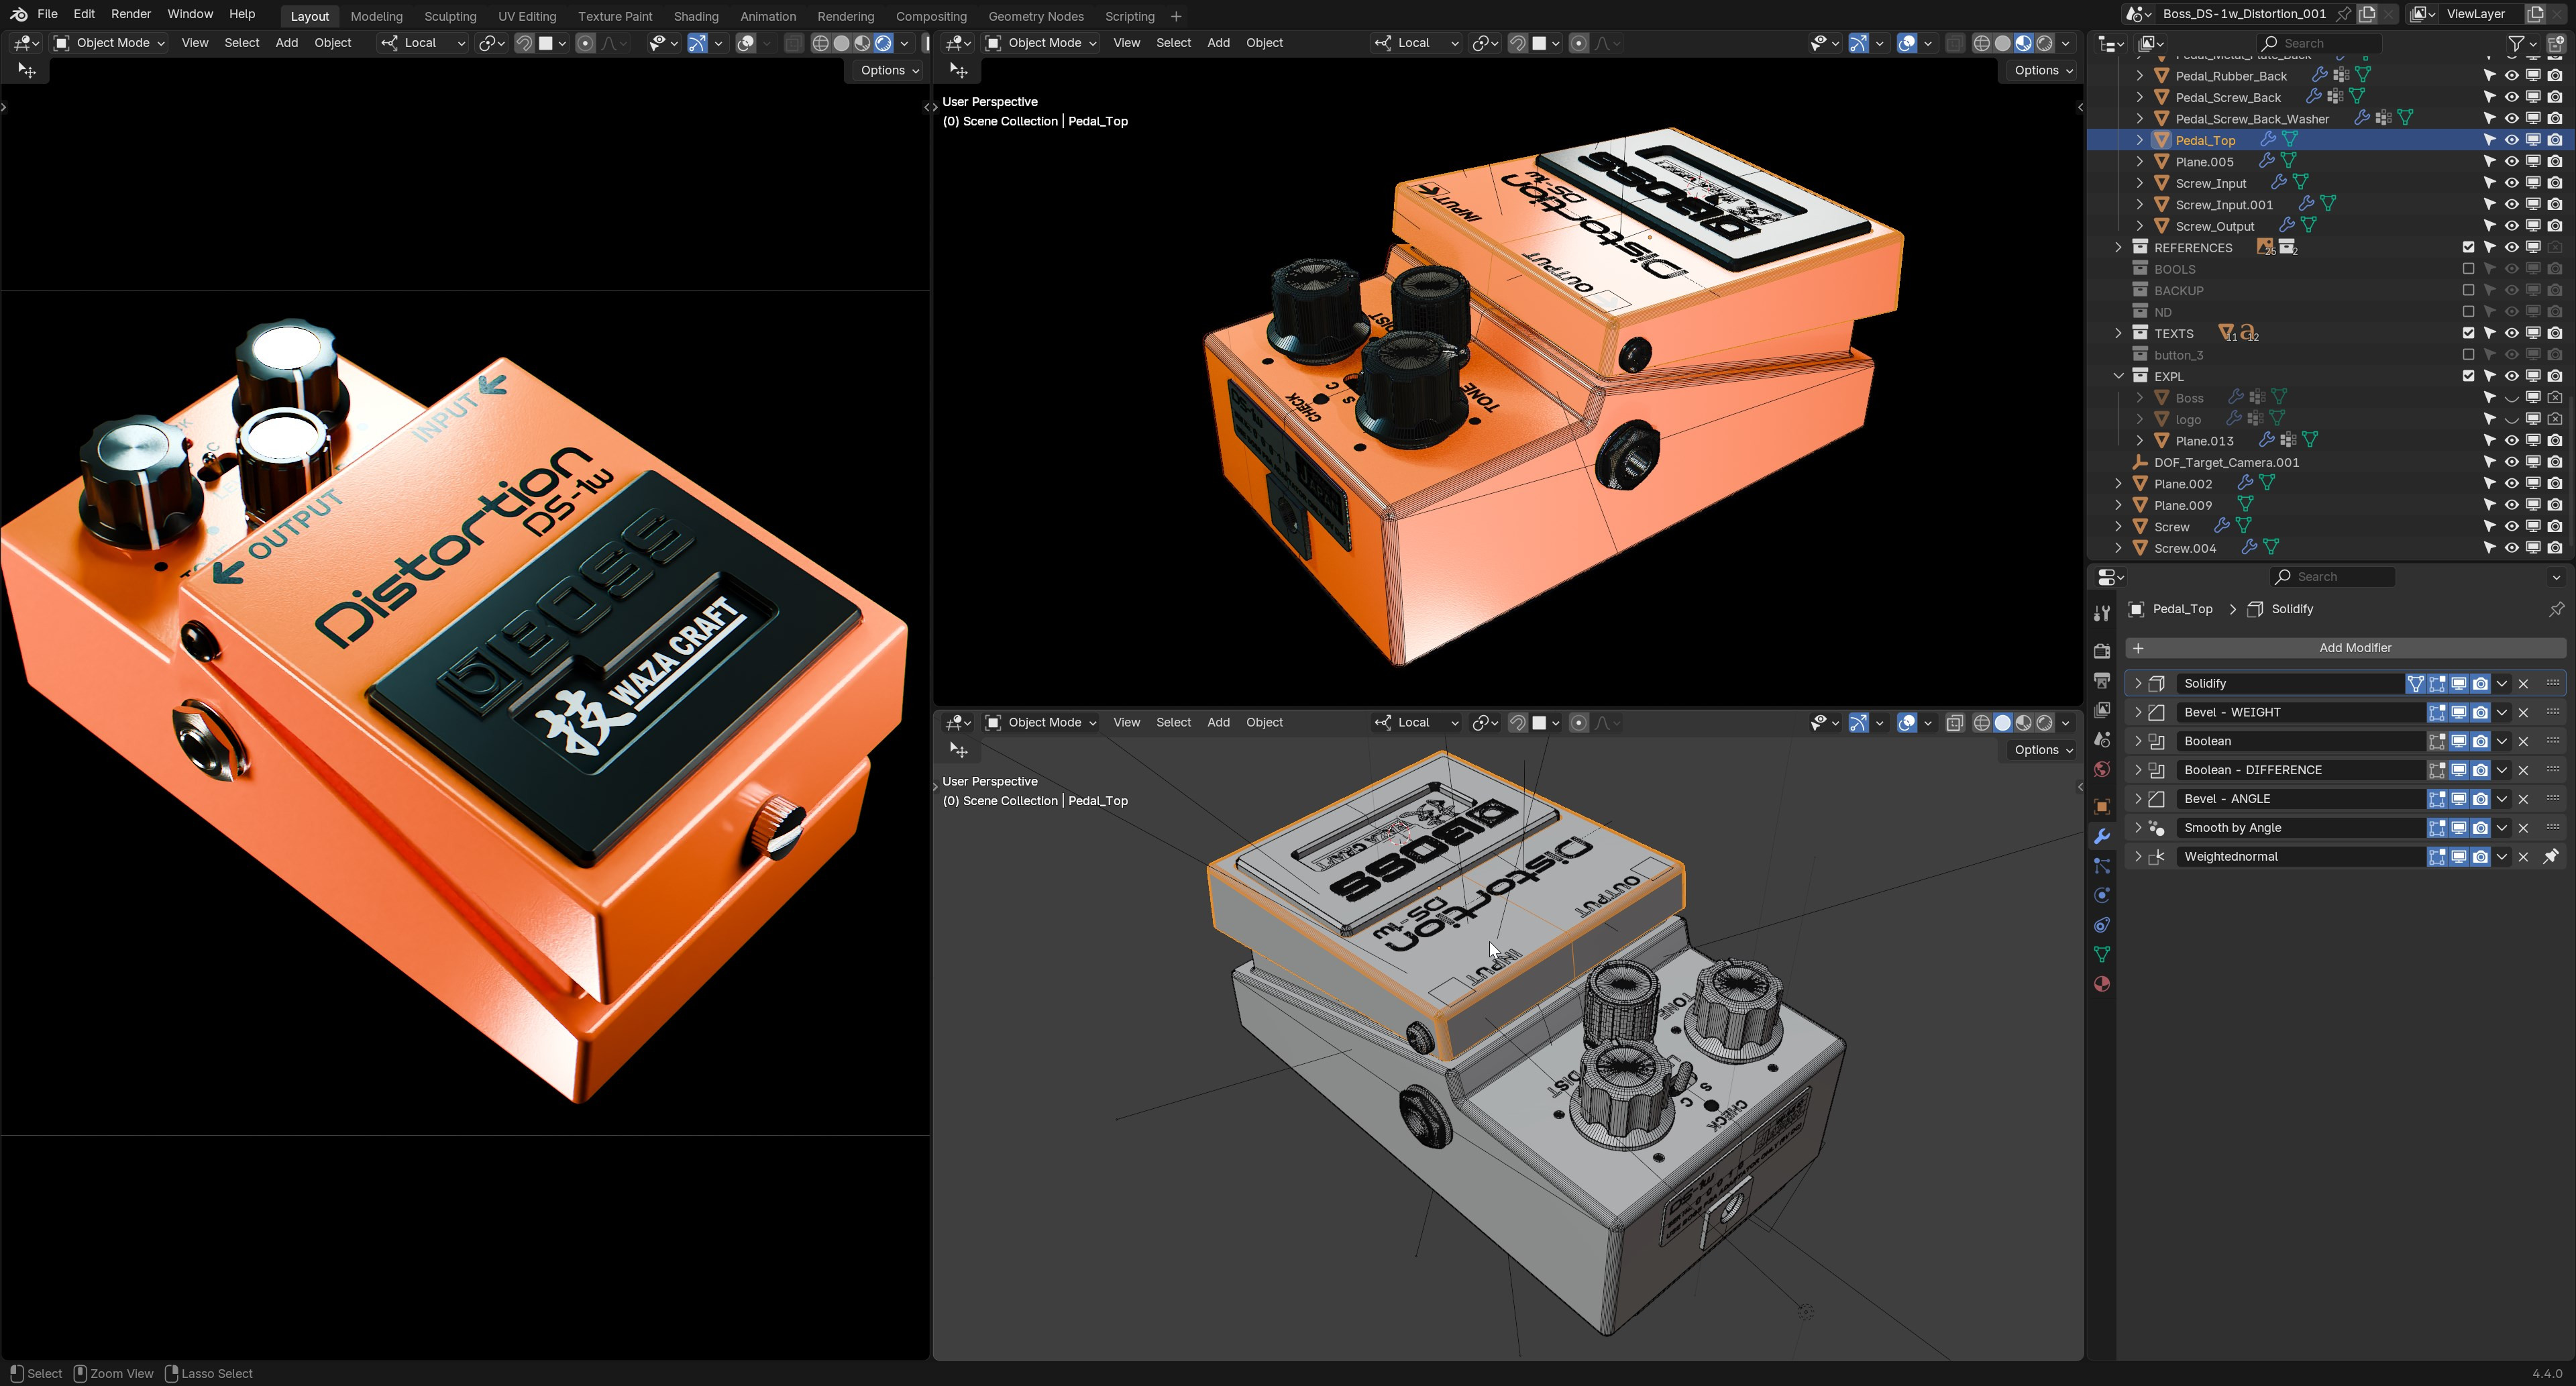Toggle Plane.013 viewport visibility eye
The height and width of the screenshot is (1386, 2576).
coord(2511,440)
